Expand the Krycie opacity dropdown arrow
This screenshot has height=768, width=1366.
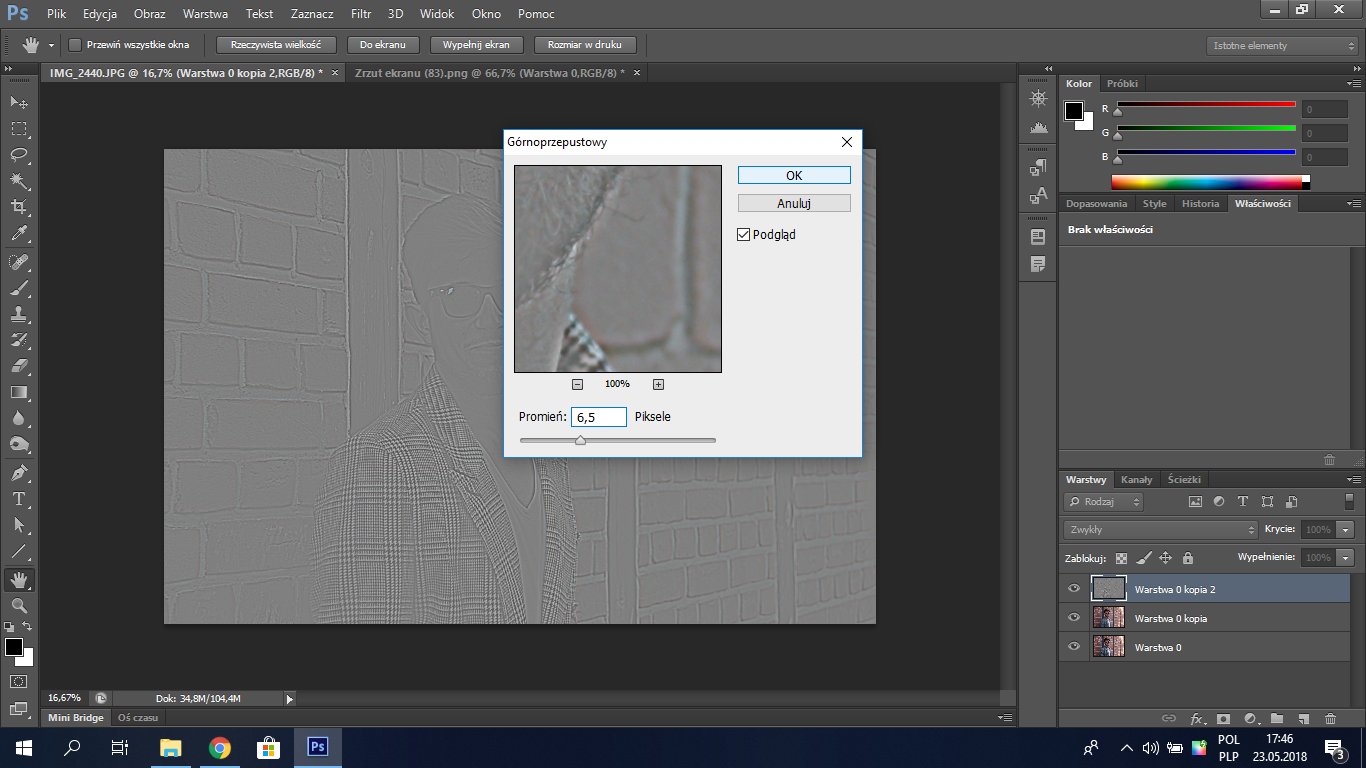1346,529
